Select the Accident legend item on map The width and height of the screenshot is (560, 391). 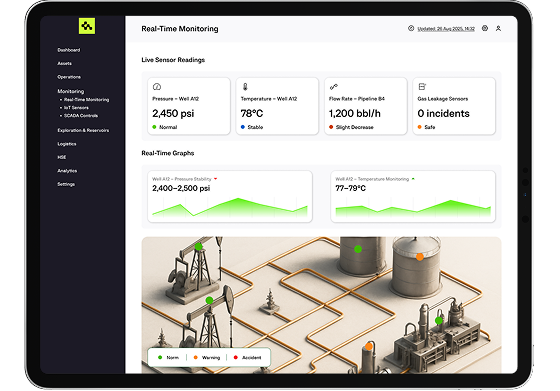[248, 357]
